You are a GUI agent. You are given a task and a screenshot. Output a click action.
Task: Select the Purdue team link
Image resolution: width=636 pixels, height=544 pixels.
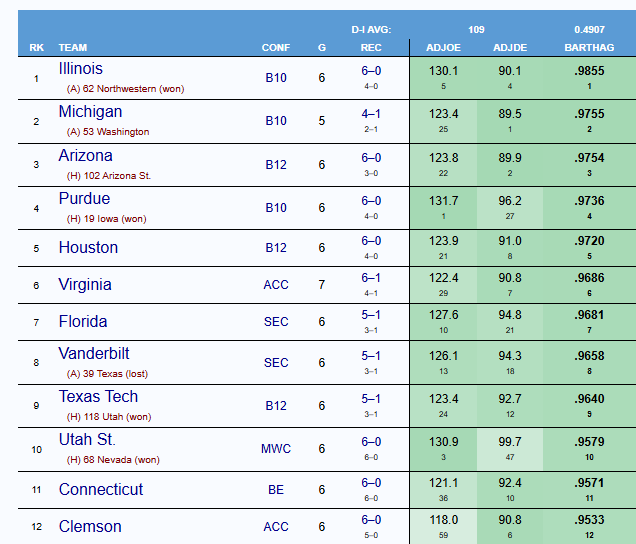pyautogui.click(x=84, y=199)
